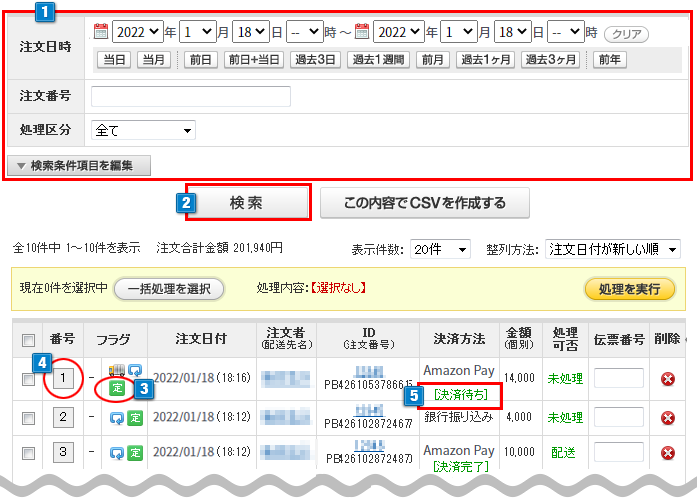Click blue repeat flag icon in row 1
This screenshot has height=500, width=698.
point(135,370)
